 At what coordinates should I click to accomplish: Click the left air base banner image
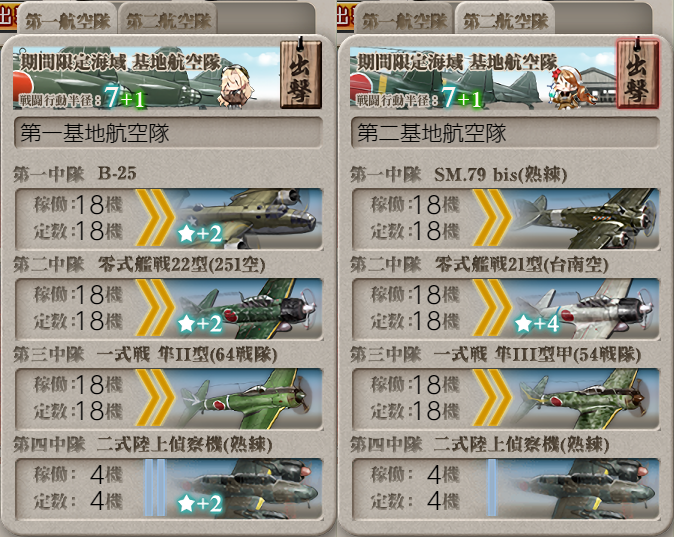pos(146,77)
